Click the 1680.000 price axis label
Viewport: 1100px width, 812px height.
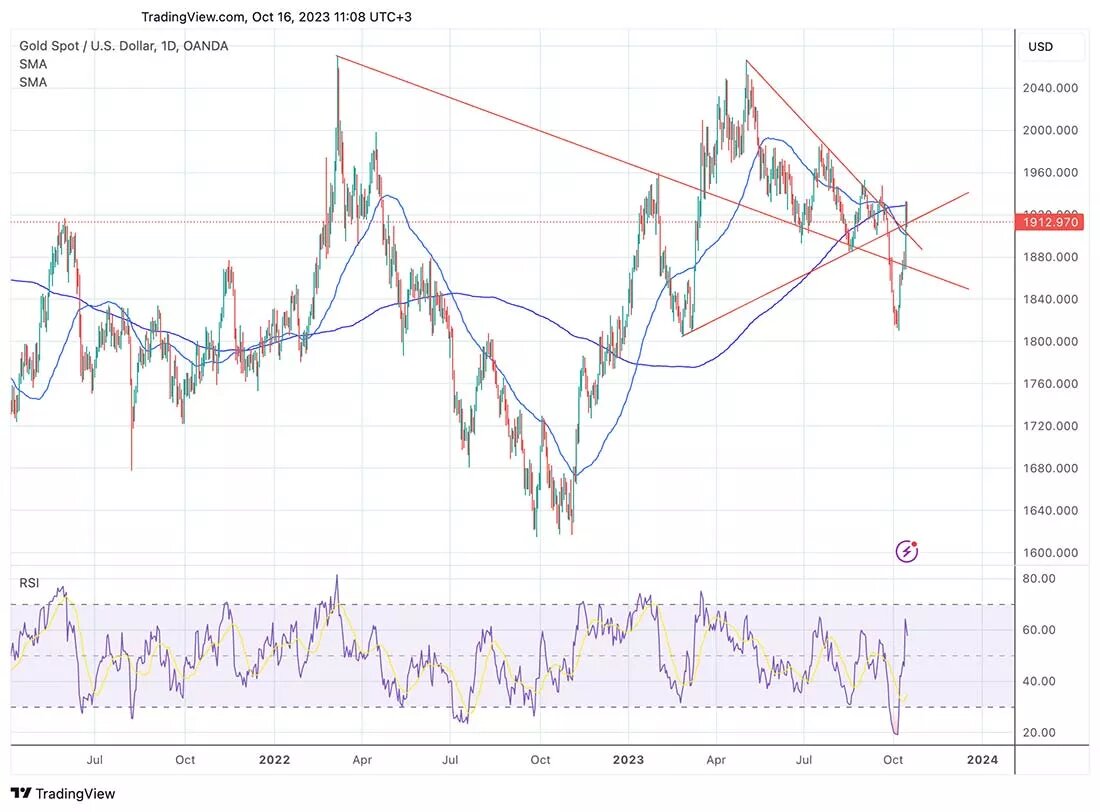[x=1050, y=468]
